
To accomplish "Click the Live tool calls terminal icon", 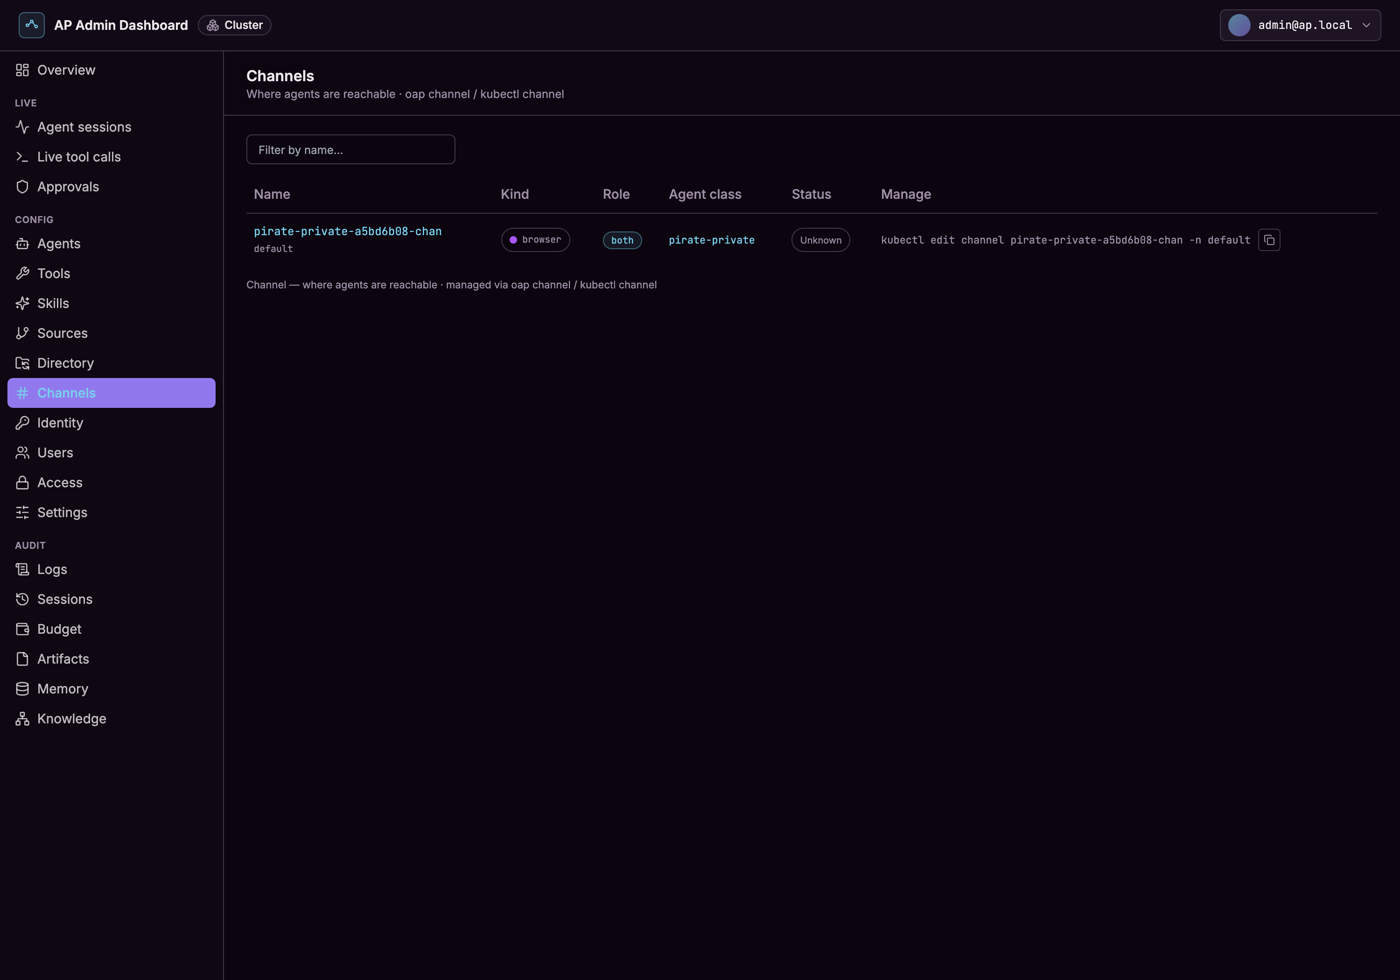I will 22,157.
